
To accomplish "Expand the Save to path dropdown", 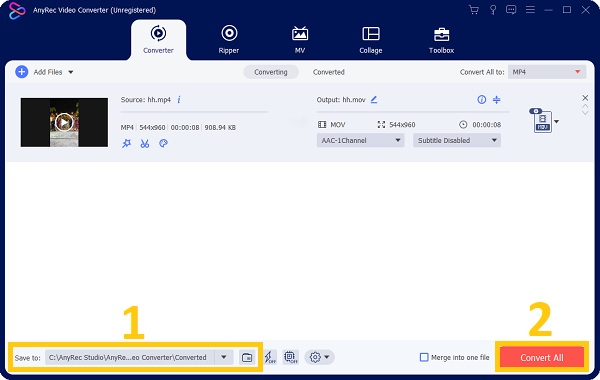I will [224, 357].
